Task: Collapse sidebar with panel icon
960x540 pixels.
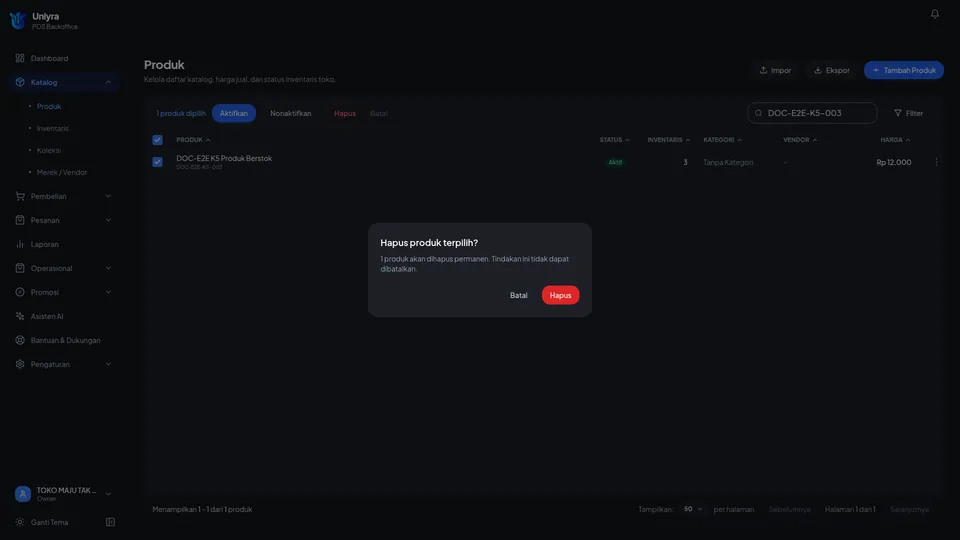Action: pos(110,522)
